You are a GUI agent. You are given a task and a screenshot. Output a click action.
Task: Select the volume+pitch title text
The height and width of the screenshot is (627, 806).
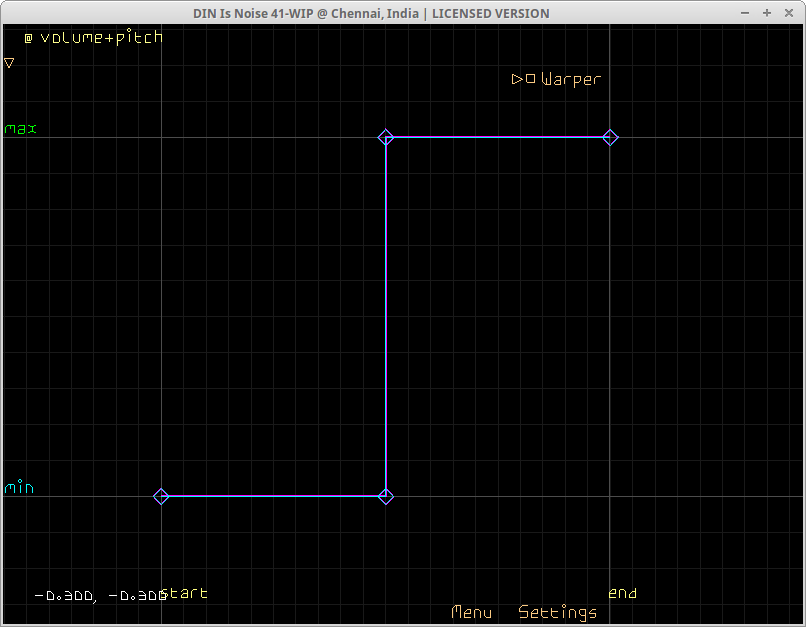pos(101,38)
